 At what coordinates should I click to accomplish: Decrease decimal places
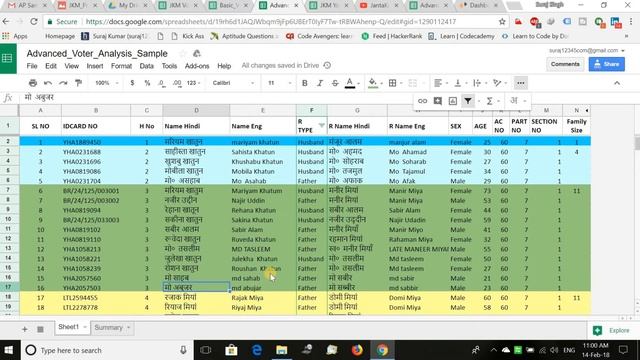click(162, 83)
